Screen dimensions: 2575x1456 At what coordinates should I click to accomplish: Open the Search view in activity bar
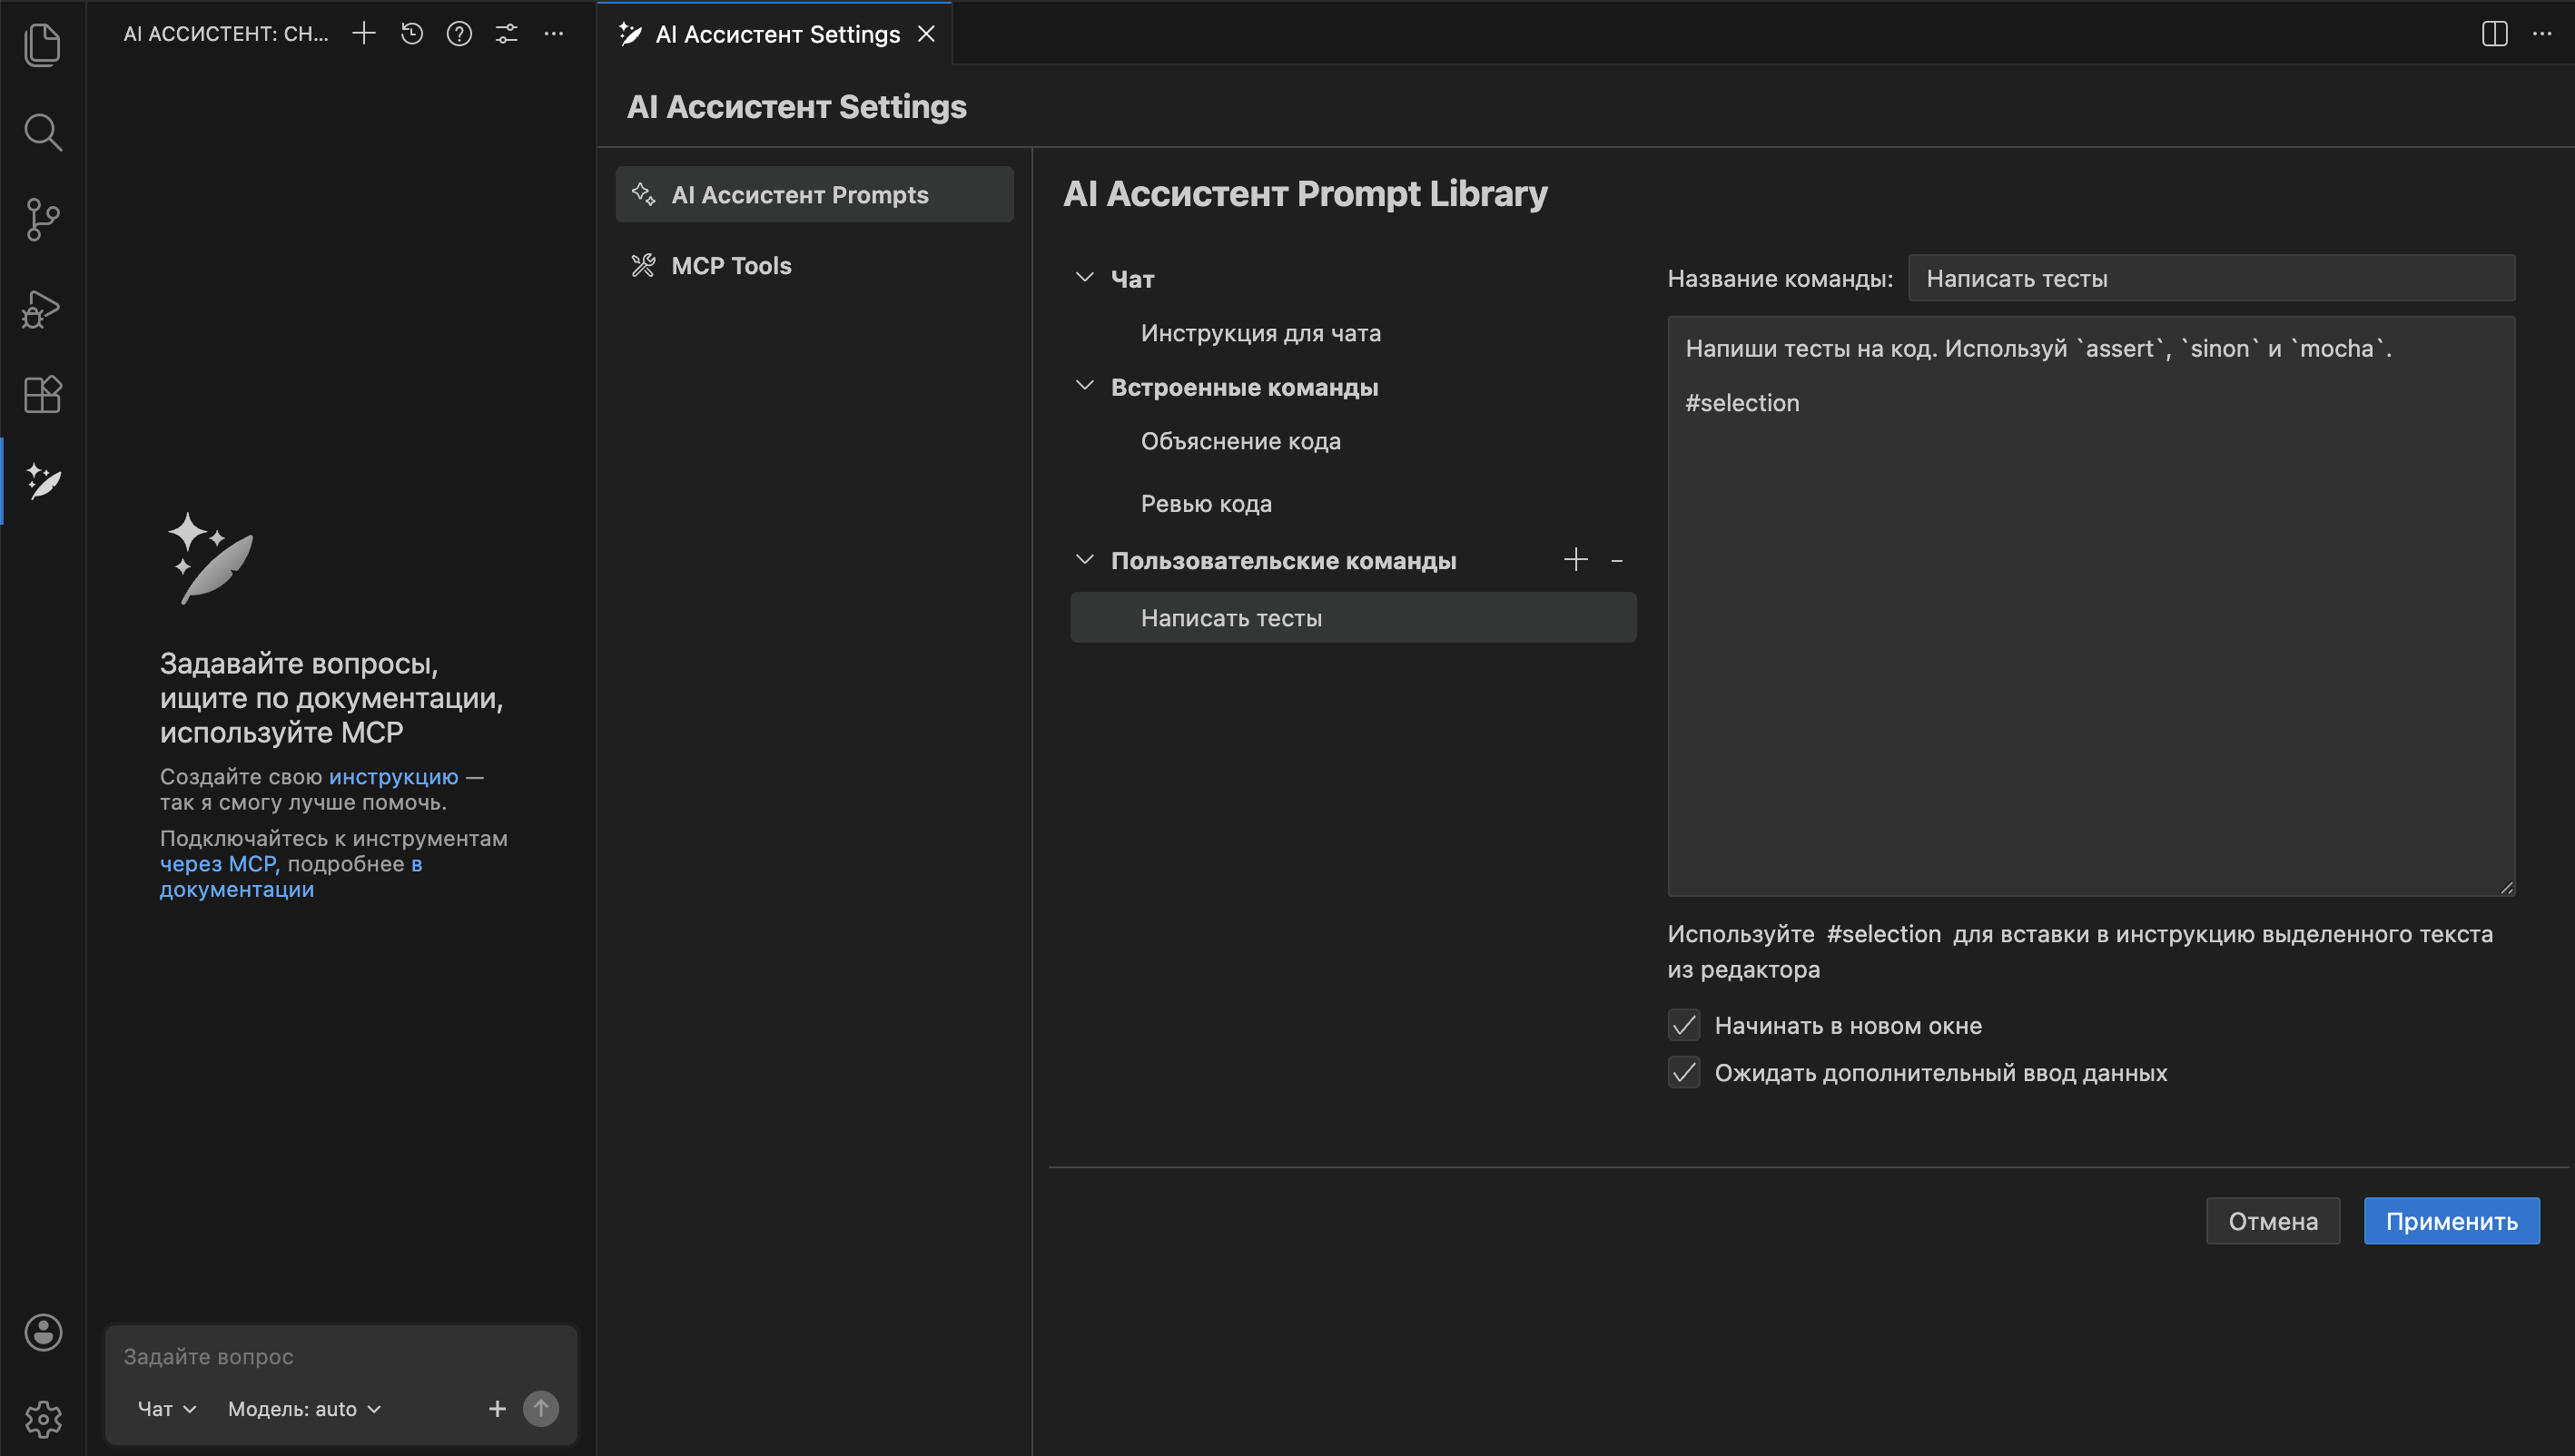(x=42, y=132)
